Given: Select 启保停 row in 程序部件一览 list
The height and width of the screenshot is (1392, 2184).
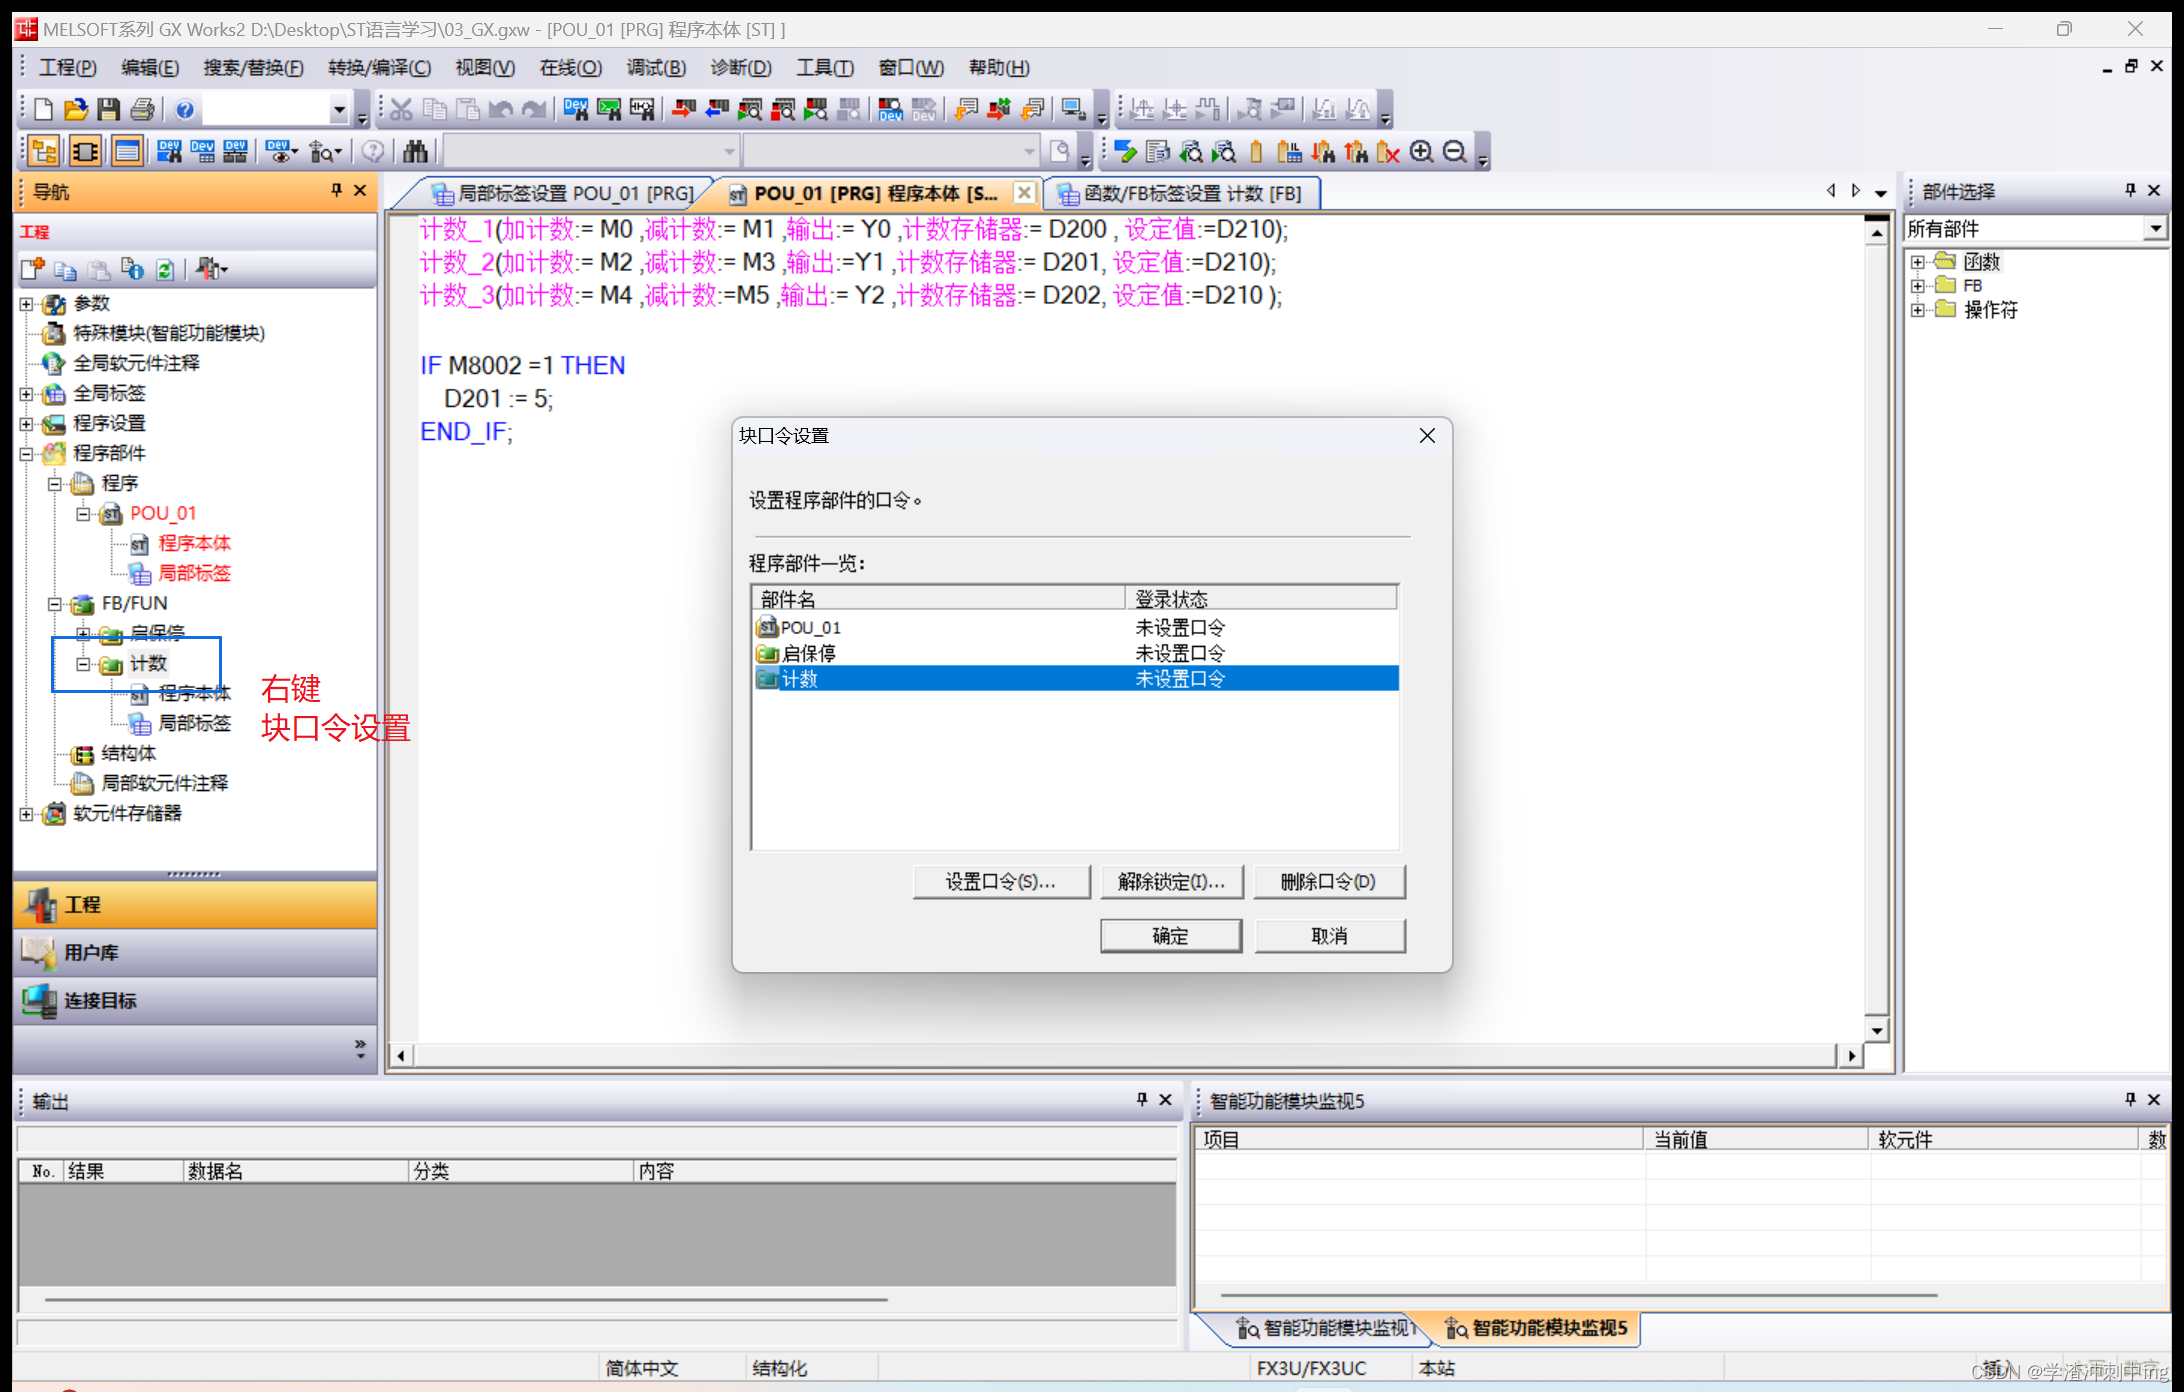Looking at the screenshot, I should click(809, 653).
